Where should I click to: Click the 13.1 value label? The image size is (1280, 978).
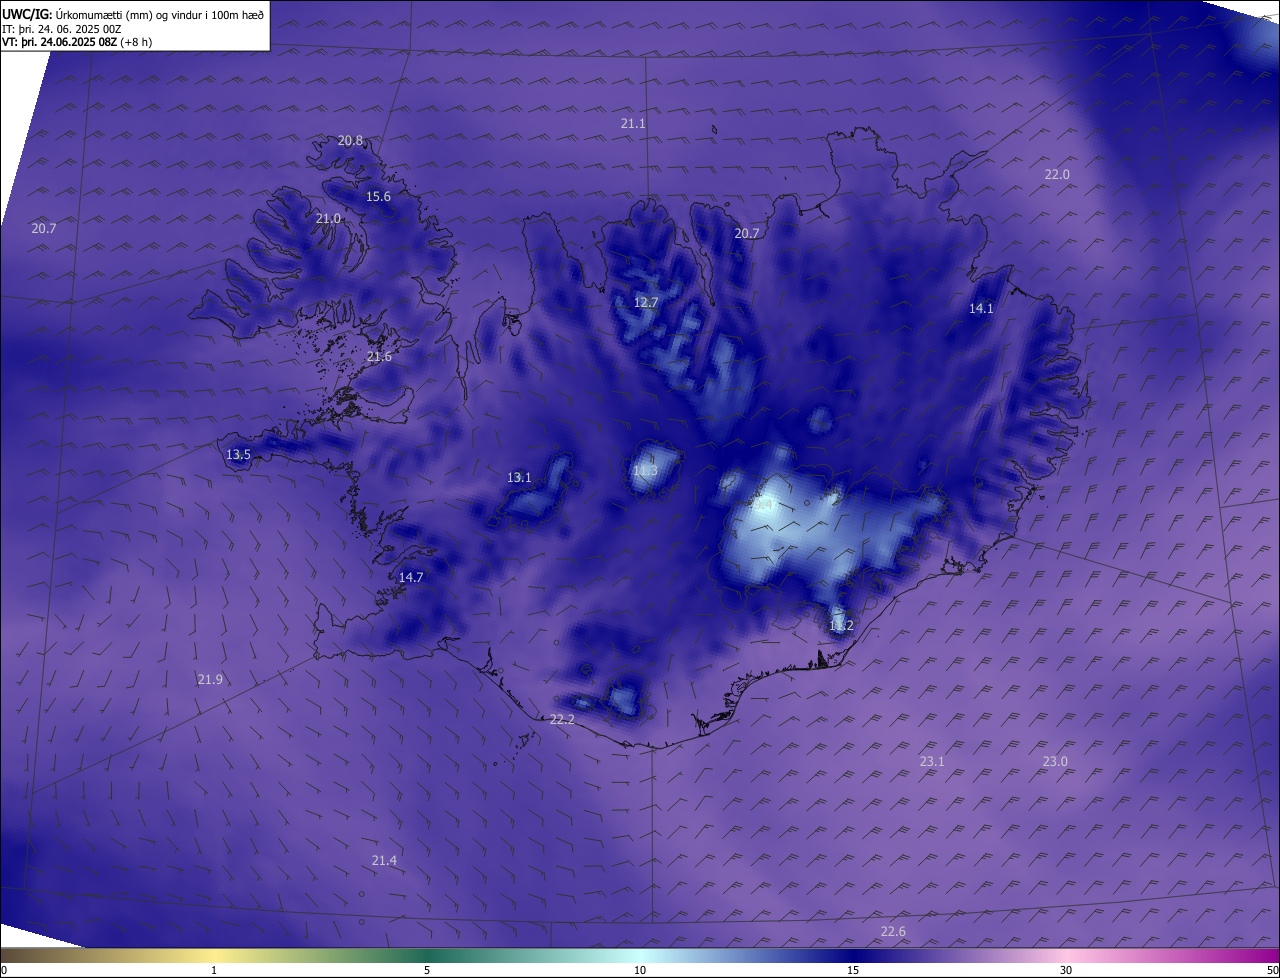(x=519, y=478)
